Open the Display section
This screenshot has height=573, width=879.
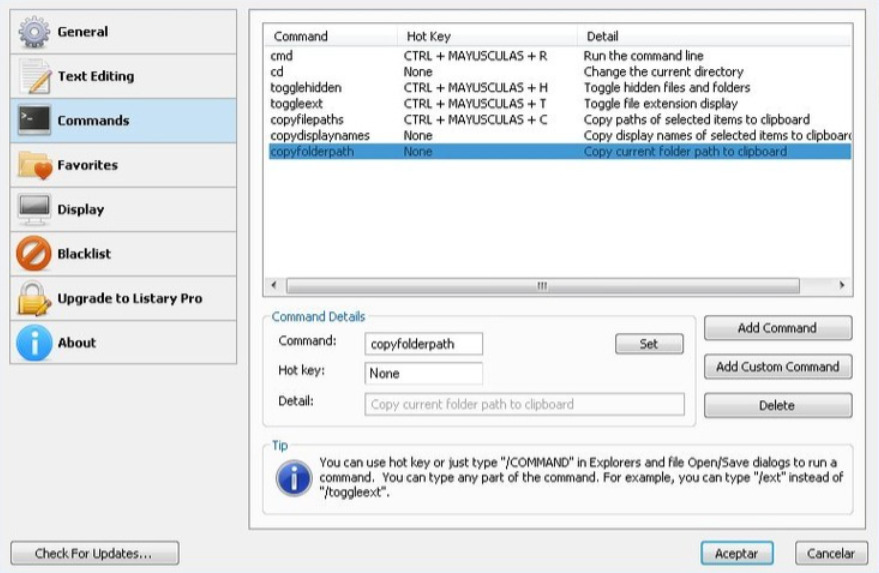tap(123, 209)
